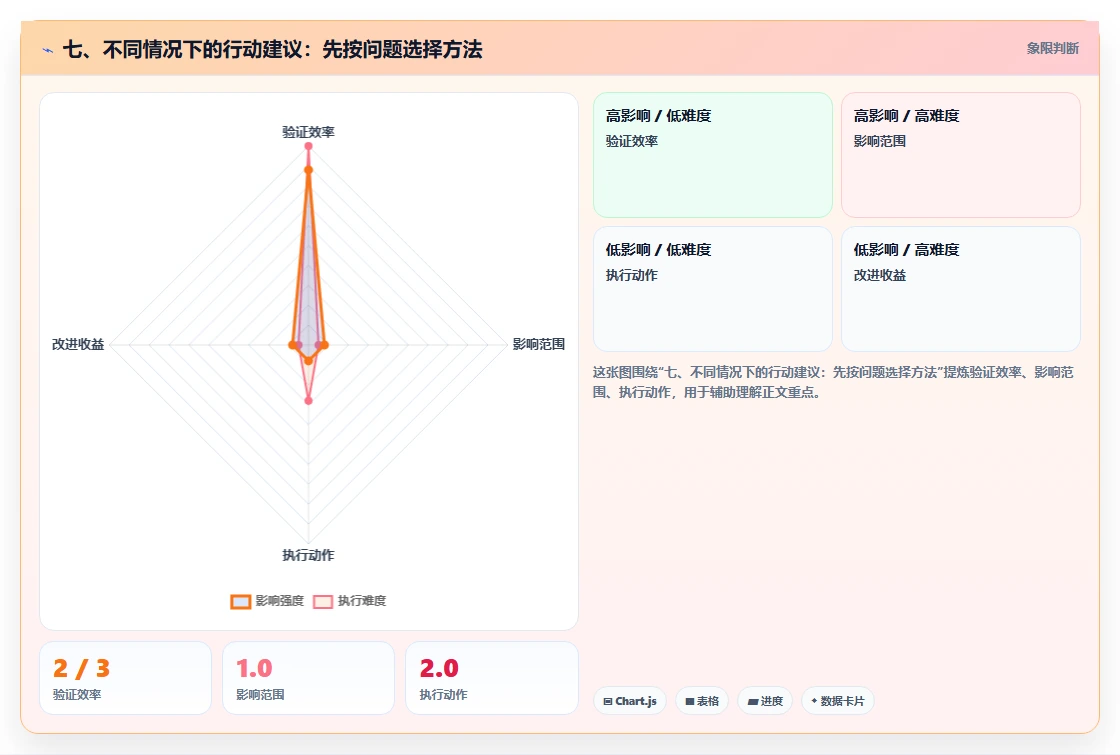Click the pink data point toward 执行动作
Screen dimensions: 1120x755
coord(309,401)
